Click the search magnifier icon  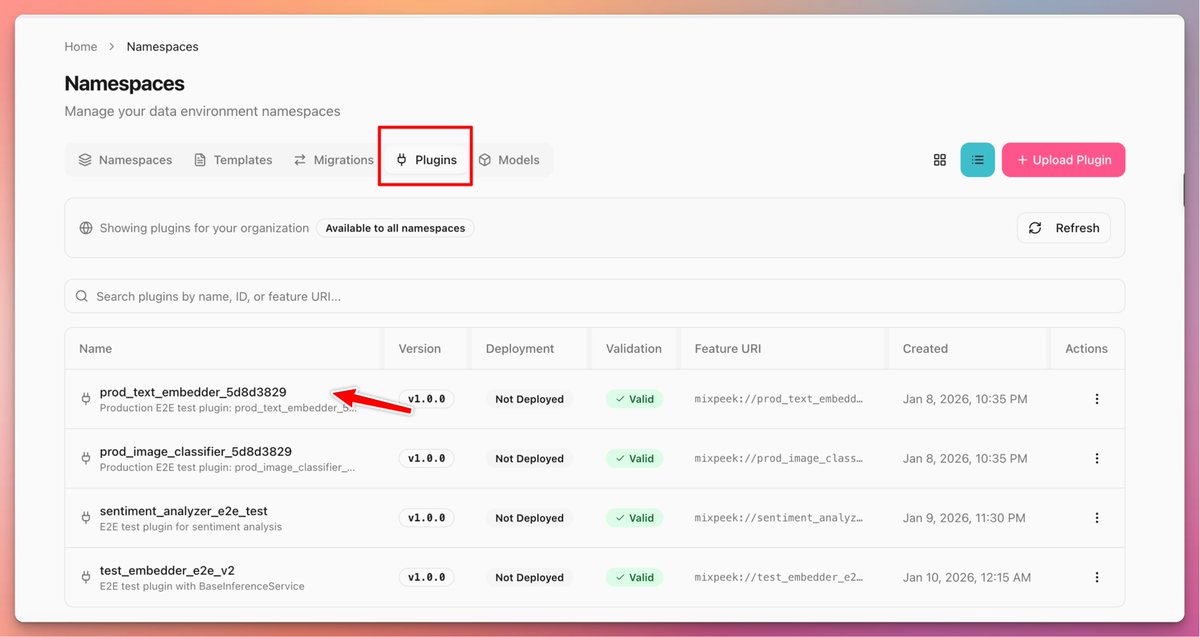tap(82, 296)
